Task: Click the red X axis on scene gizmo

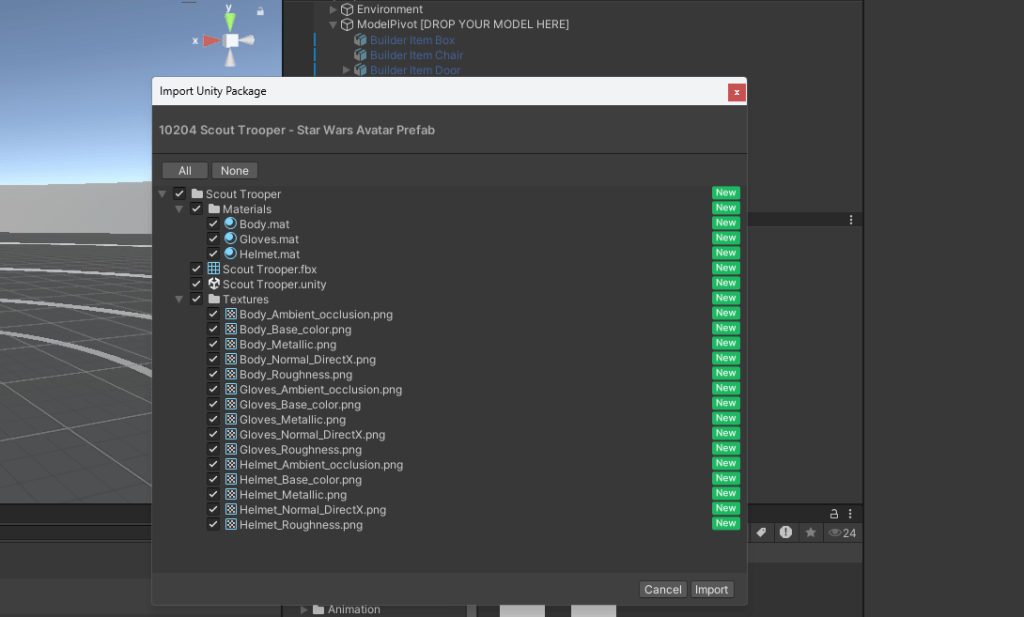Action: 210,41
